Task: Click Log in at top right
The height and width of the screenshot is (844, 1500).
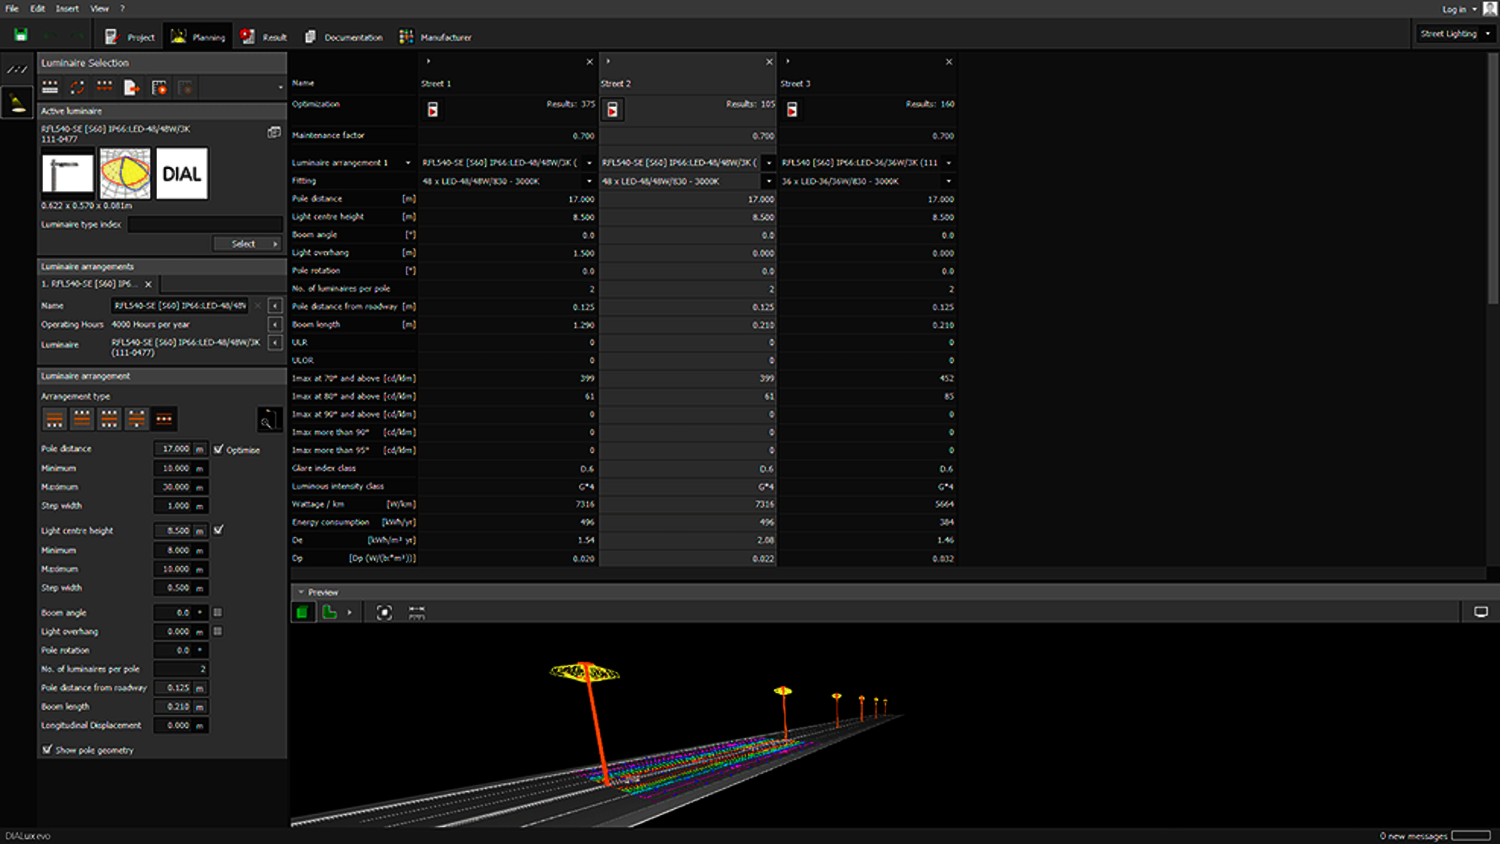Action: coord(1454,9)
